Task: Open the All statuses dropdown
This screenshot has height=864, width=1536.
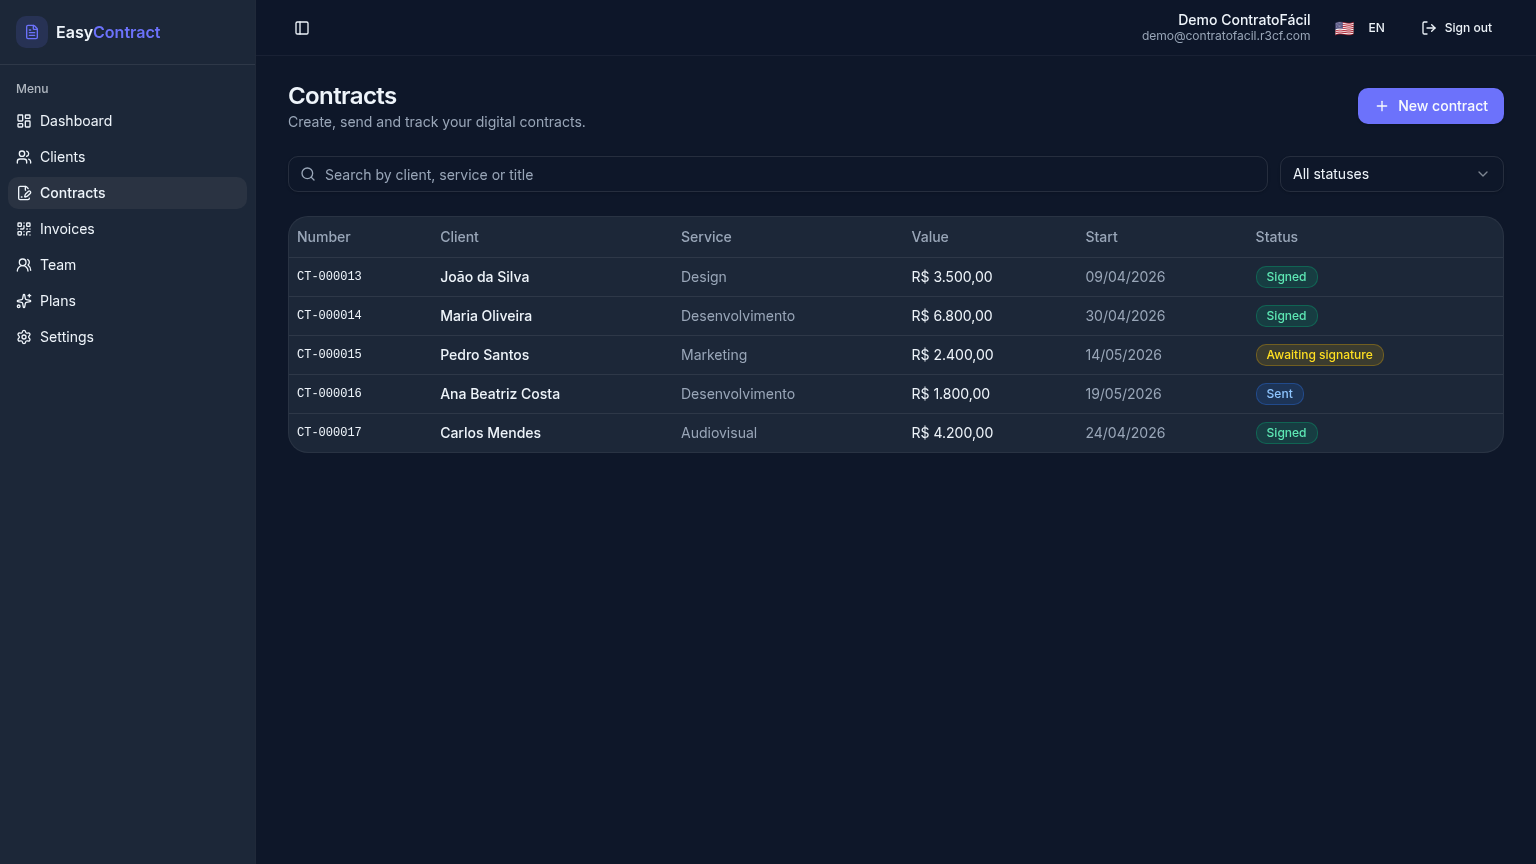Action: pyautogui.click(x=1392, y=174)
